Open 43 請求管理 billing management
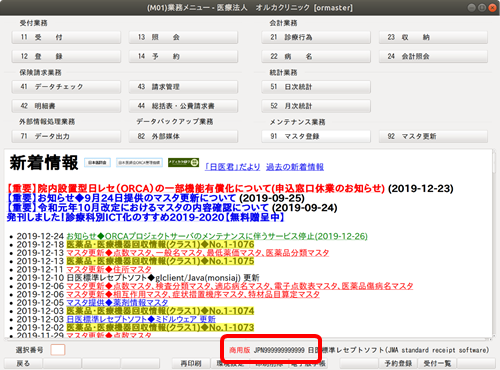Image resolution: width=500 pixels, height=370 pixels. tap(183, 87)
